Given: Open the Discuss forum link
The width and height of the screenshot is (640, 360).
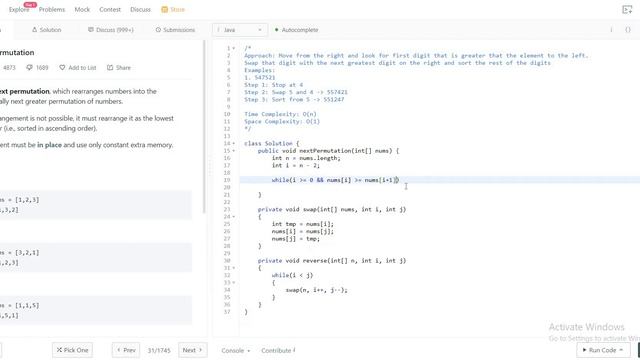Looking at the screenshot, I should 140,9.
